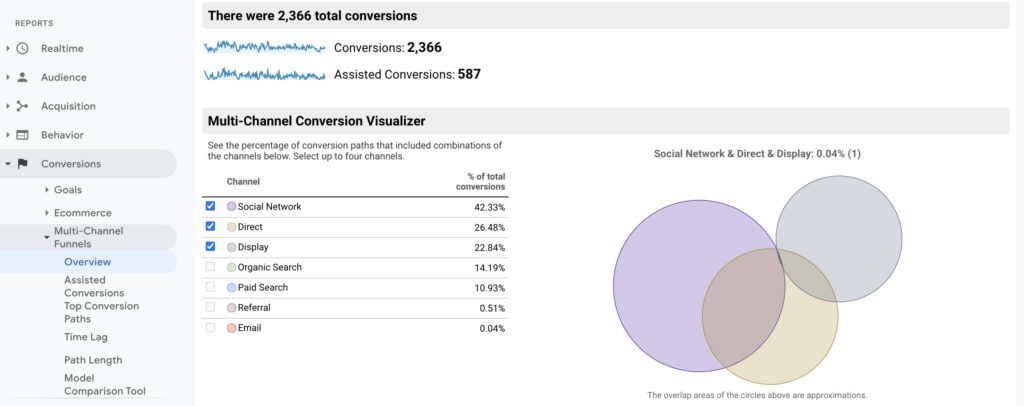Click the Behavior window icon
The image size is (1024, 406).
coord(22,135)
